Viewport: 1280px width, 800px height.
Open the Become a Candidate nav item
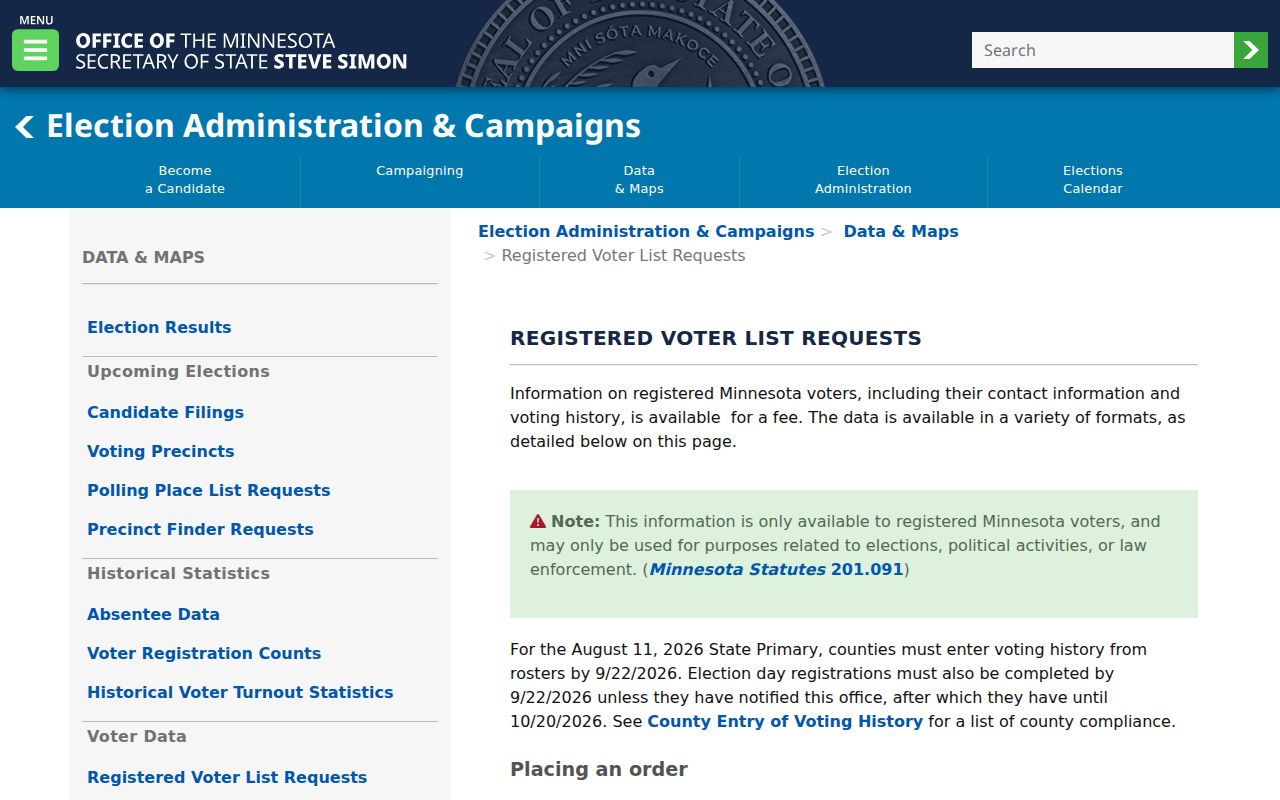point(185,180)
